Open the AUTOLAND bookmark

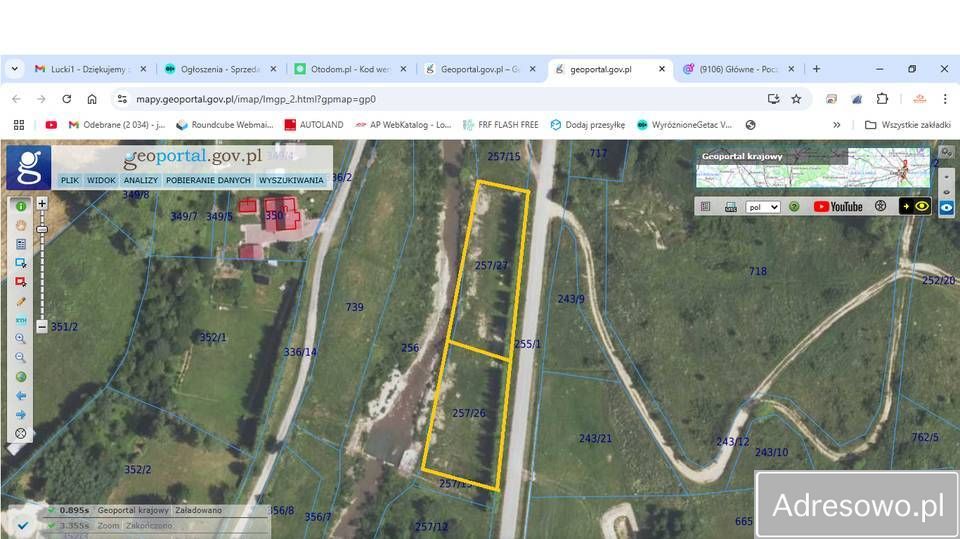(314, 125)
